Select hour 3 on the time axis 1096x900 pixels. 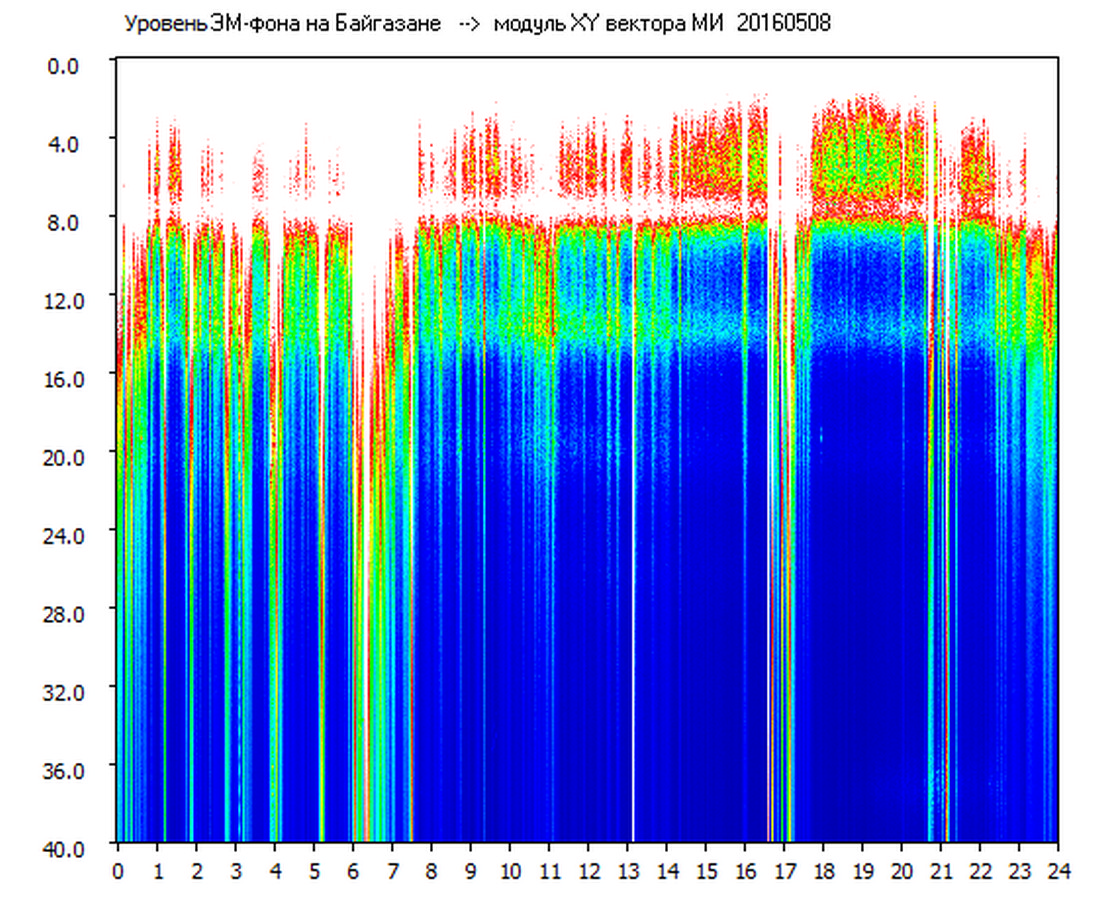click(x=235, y=871)
